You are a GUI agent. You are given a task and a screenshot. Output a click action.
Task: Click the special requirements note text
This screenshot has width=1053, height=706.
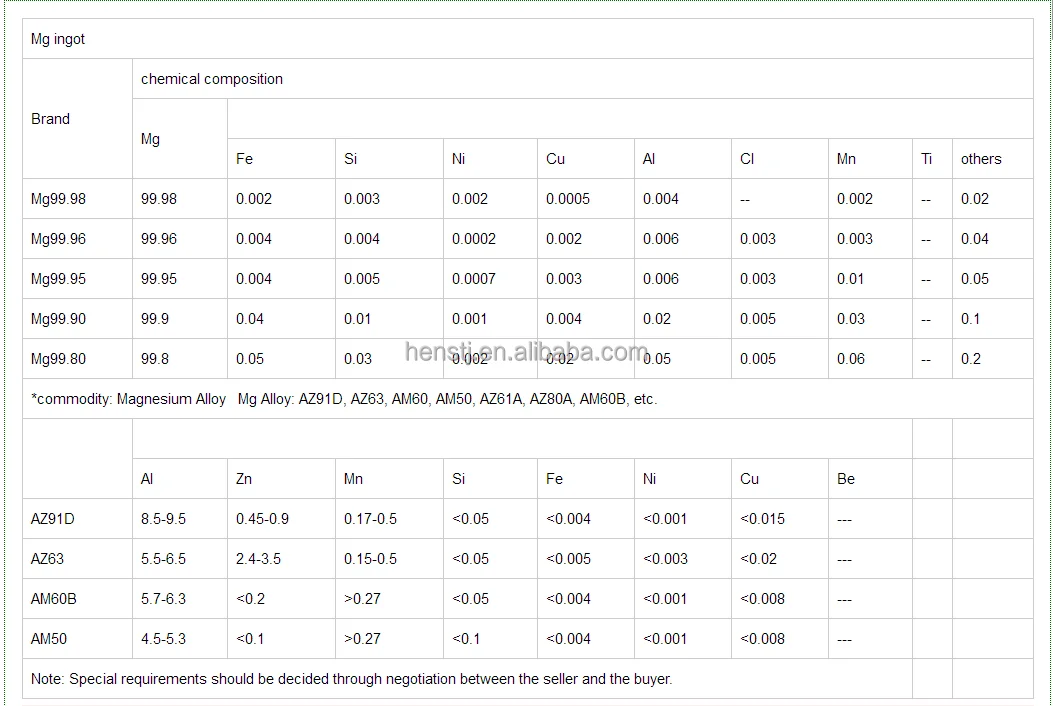pyautogui.click(x=351, y=679)
